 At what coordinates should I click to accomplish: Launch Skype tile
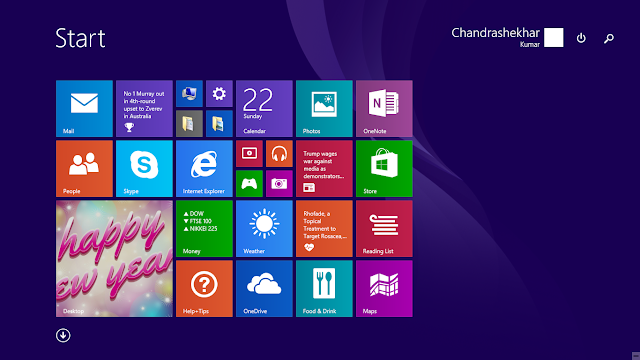point(144,169)
